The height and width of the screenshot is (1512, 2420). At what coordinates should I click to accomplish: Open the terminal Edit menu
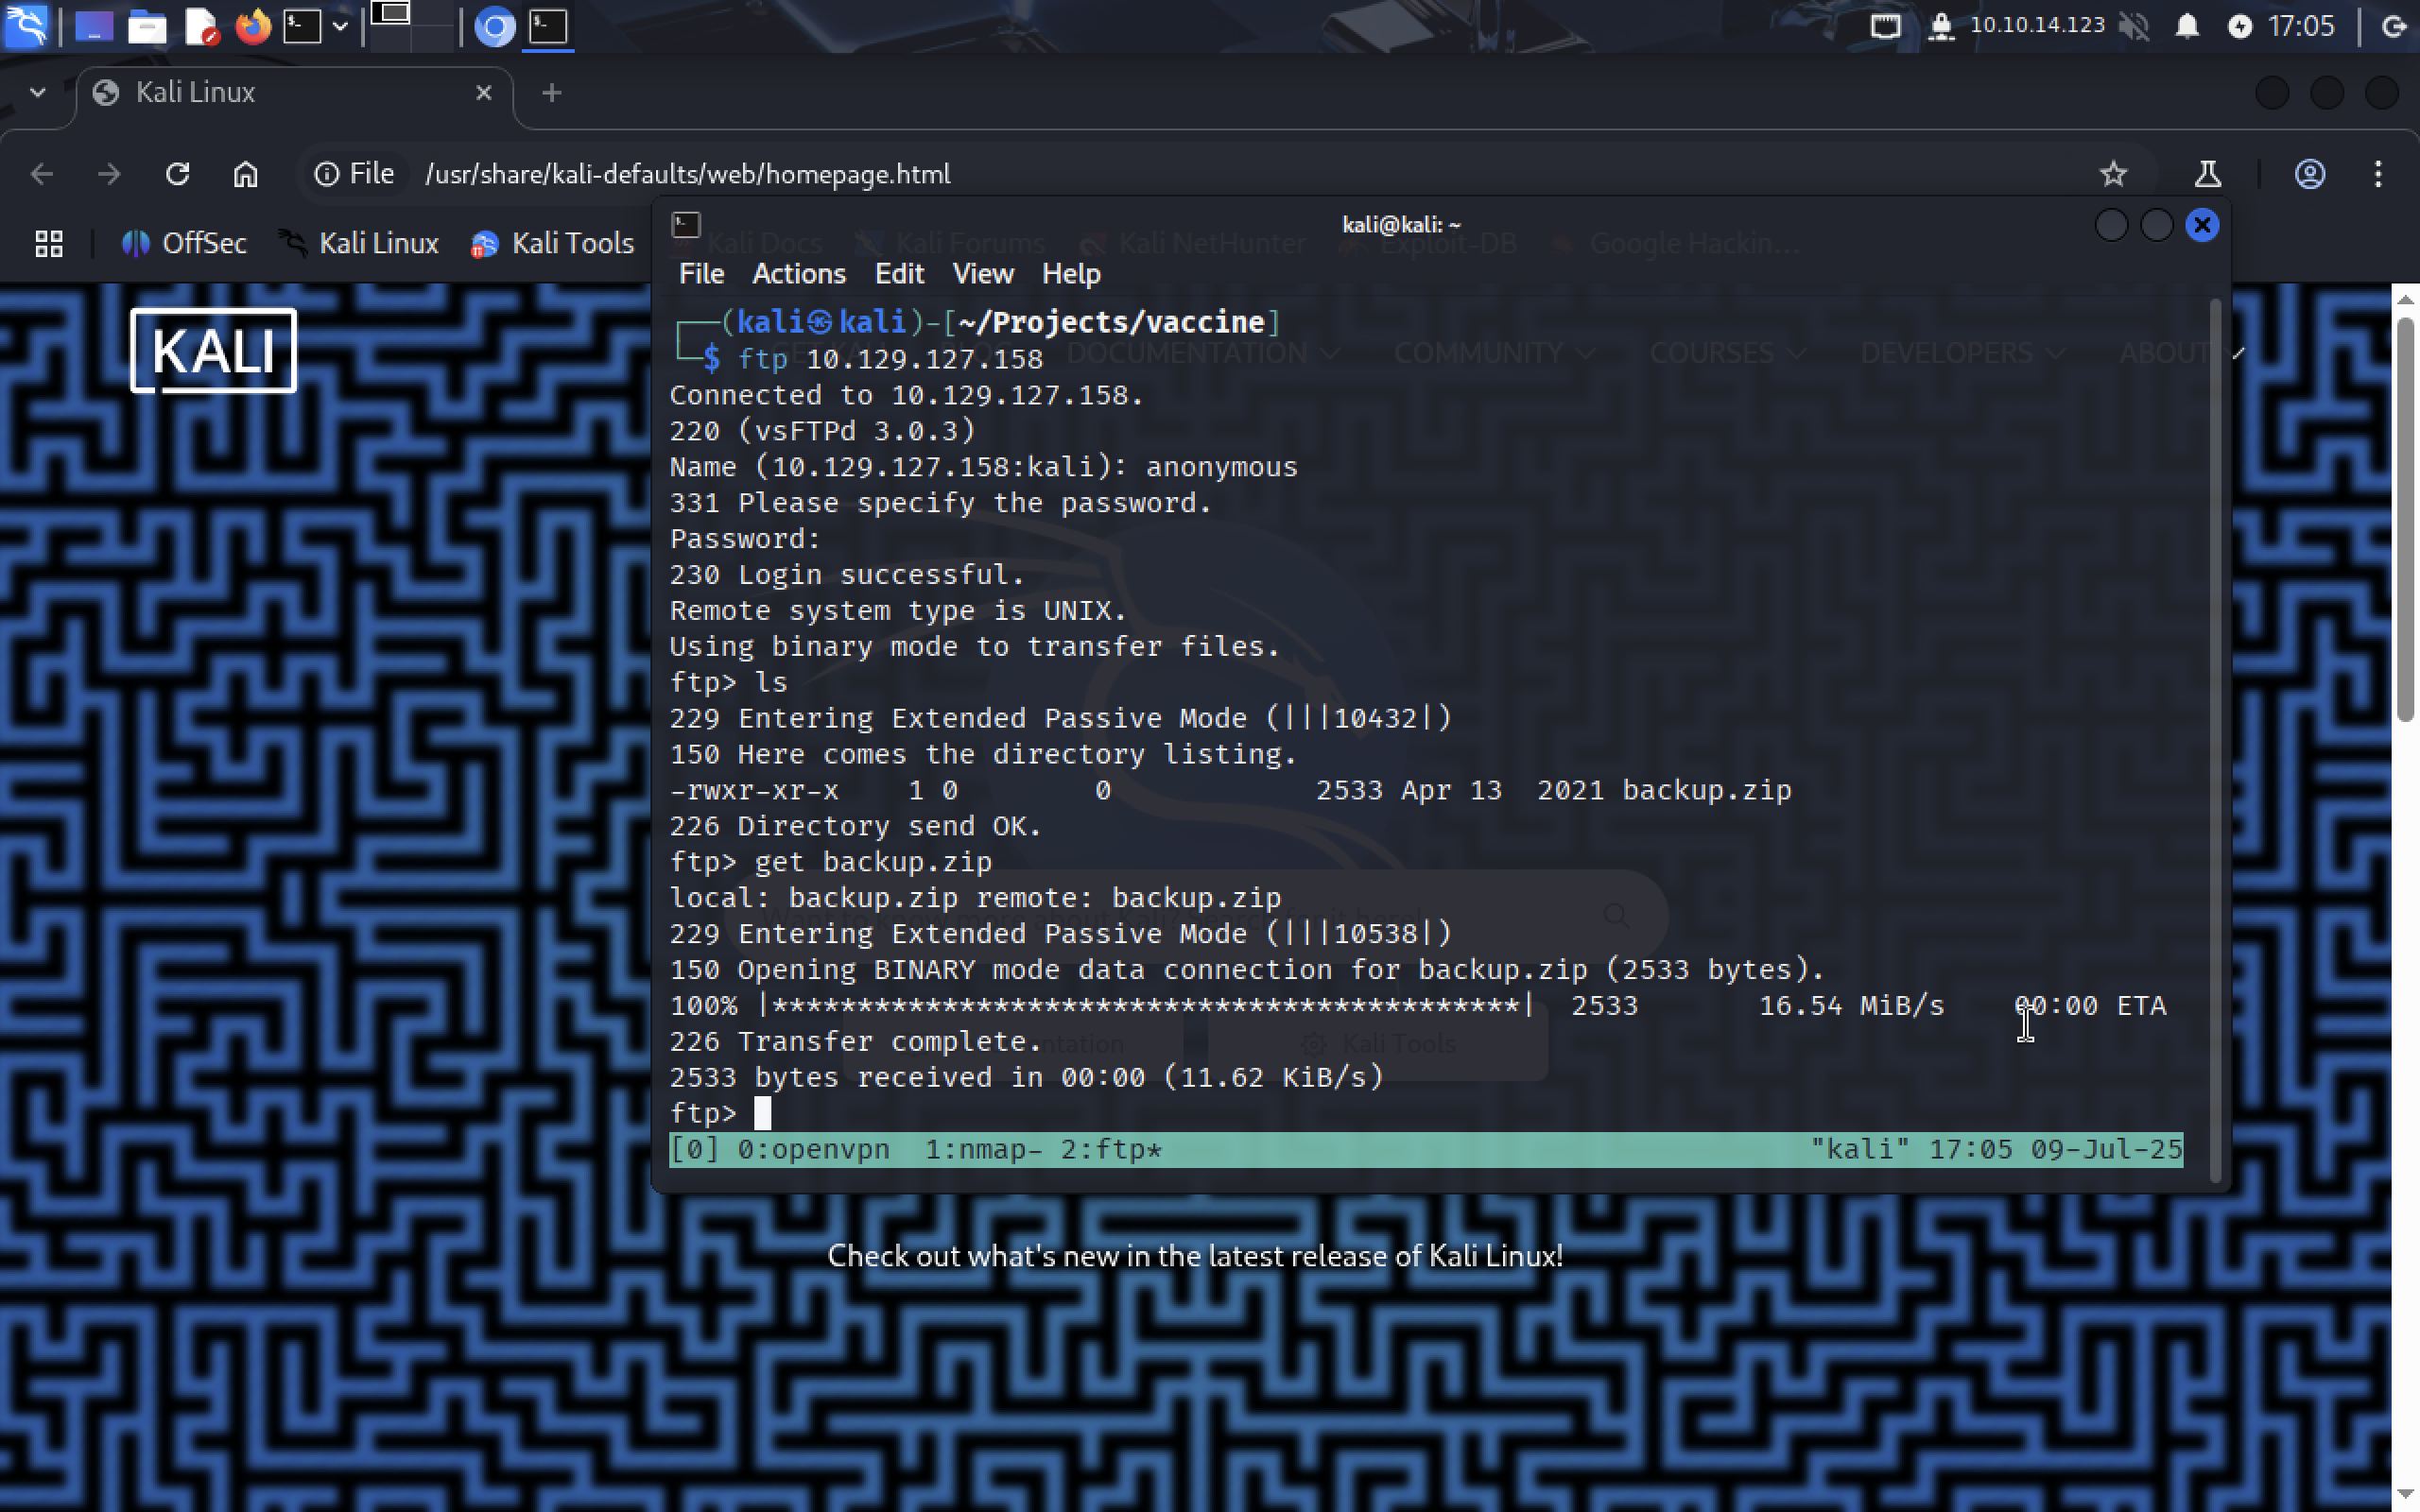pyautogui.click(x=899, y=274)
